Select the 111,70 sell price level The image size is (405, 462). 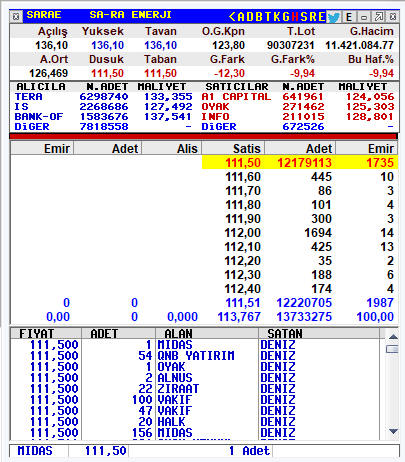point(243,191)
